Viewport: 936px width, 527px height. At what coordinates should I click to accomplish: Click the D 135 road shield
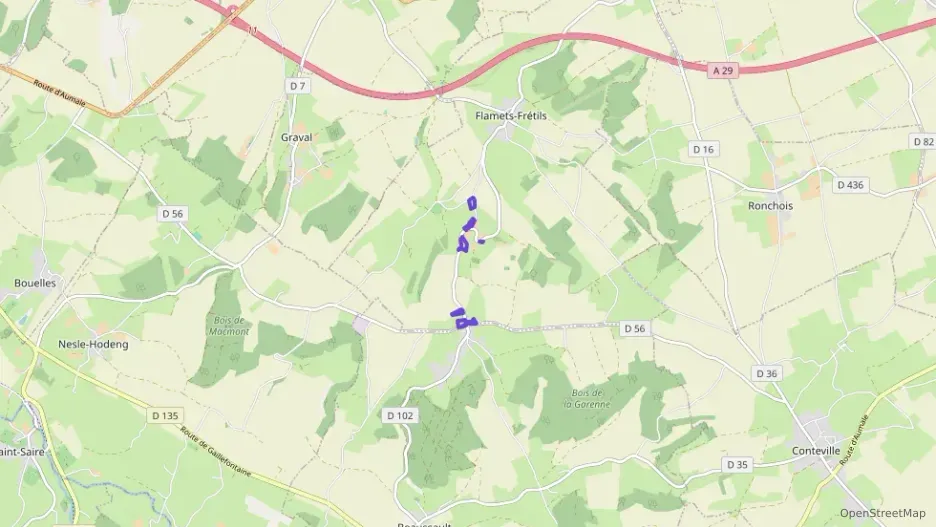coord(165,415)
